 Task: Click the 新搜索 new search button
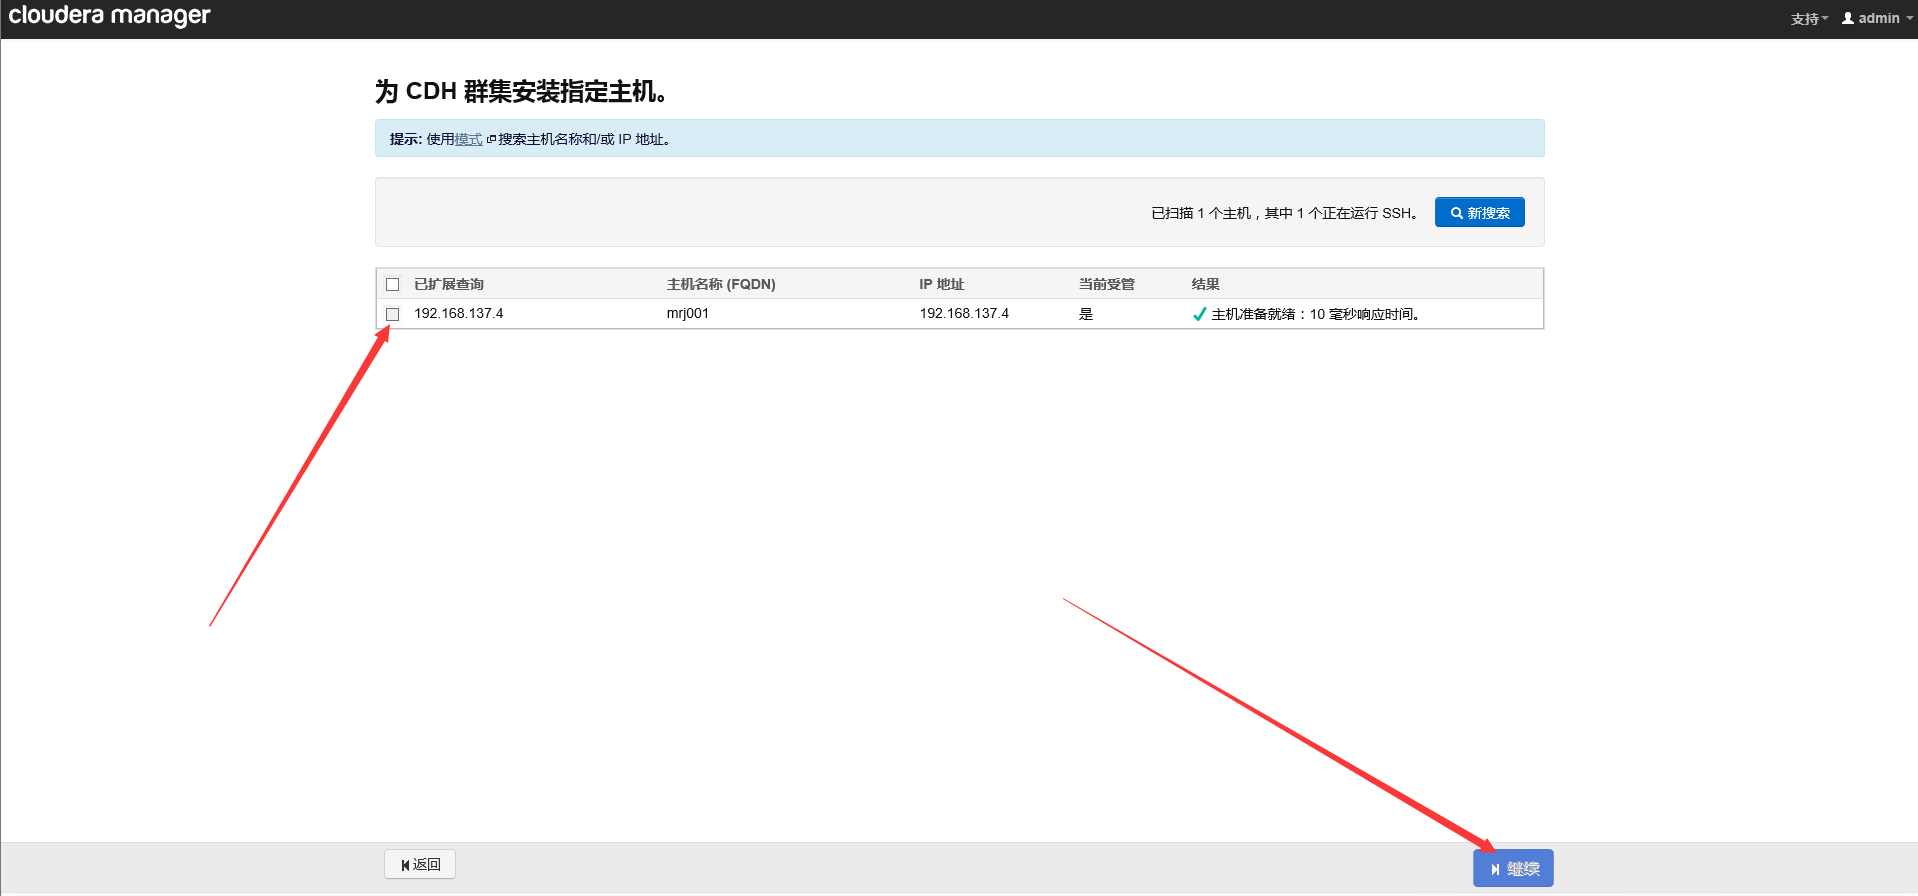(x=1479, y=212)
